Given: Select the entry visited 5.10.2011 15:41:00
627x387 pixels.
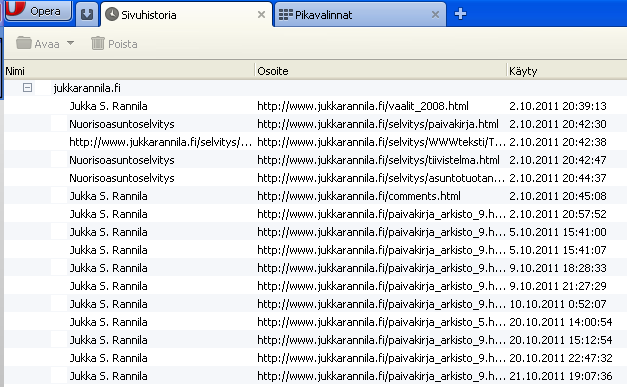Looking at the screenshot, I should tap(315, 232).
